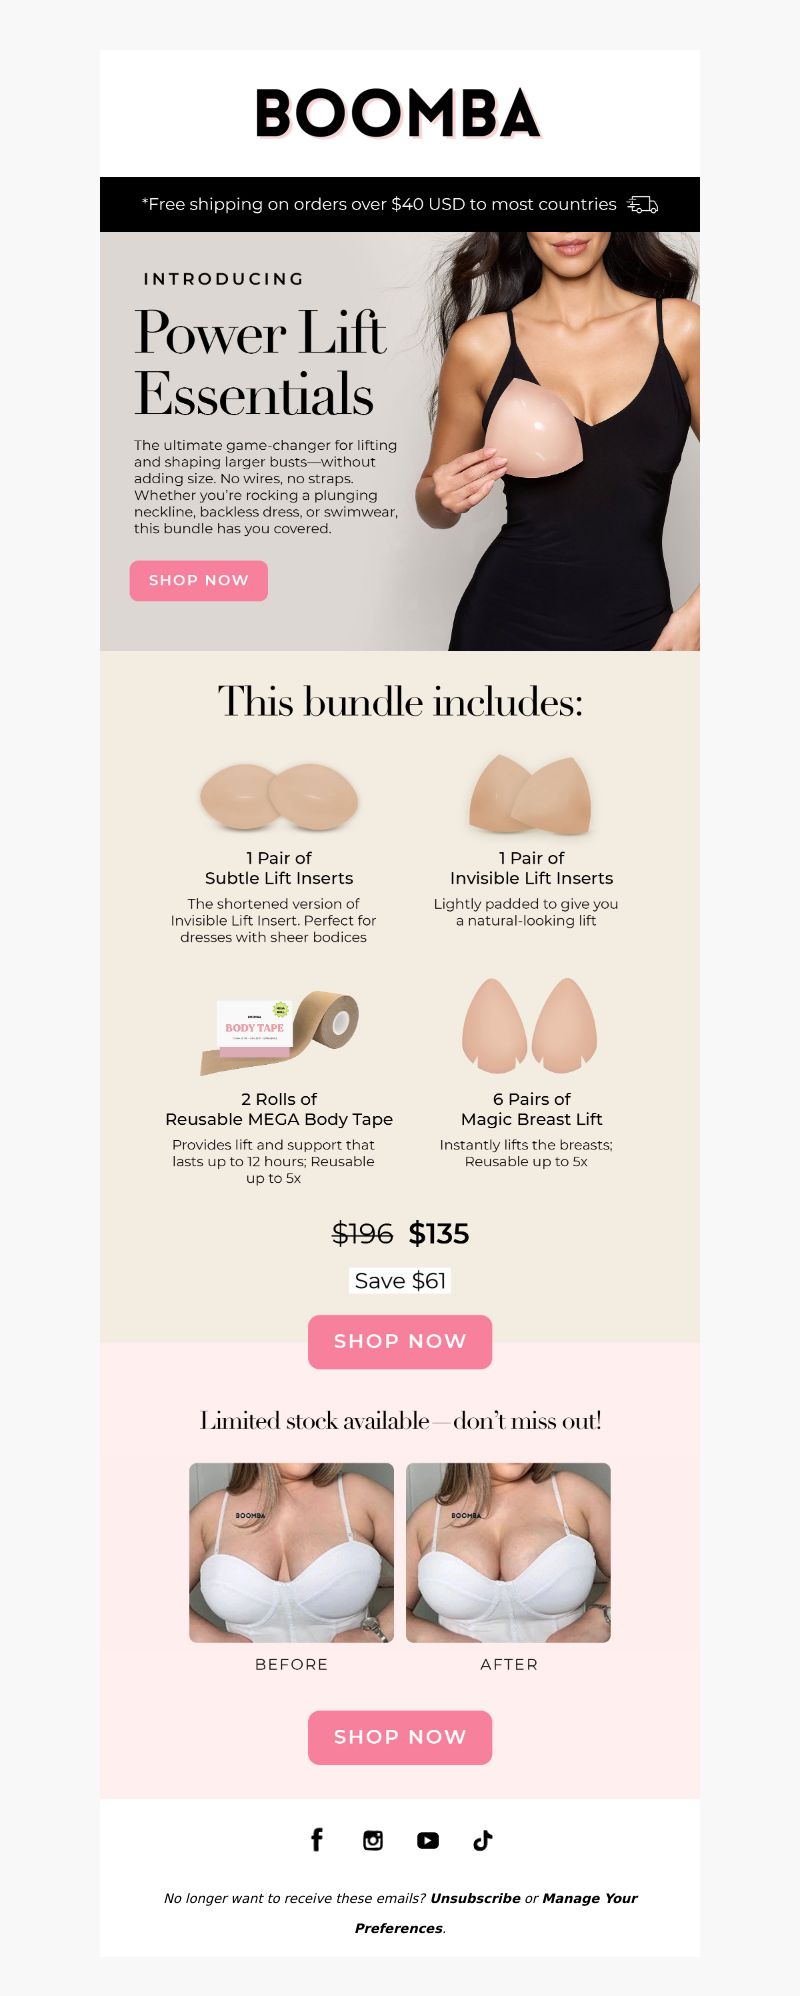Open the Manage Your Preferences link

[x=495, y=1913]
